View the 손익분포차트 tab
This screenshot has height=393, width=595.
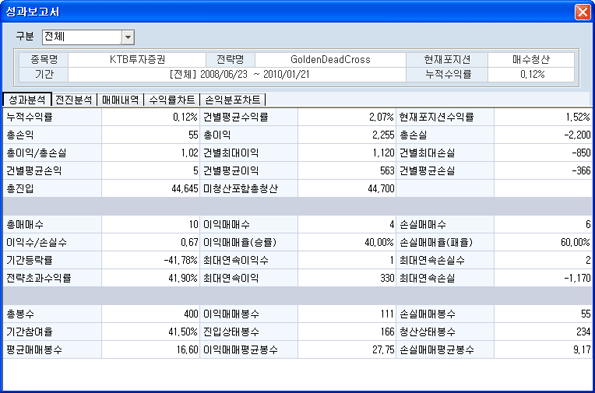click(233, 100)
